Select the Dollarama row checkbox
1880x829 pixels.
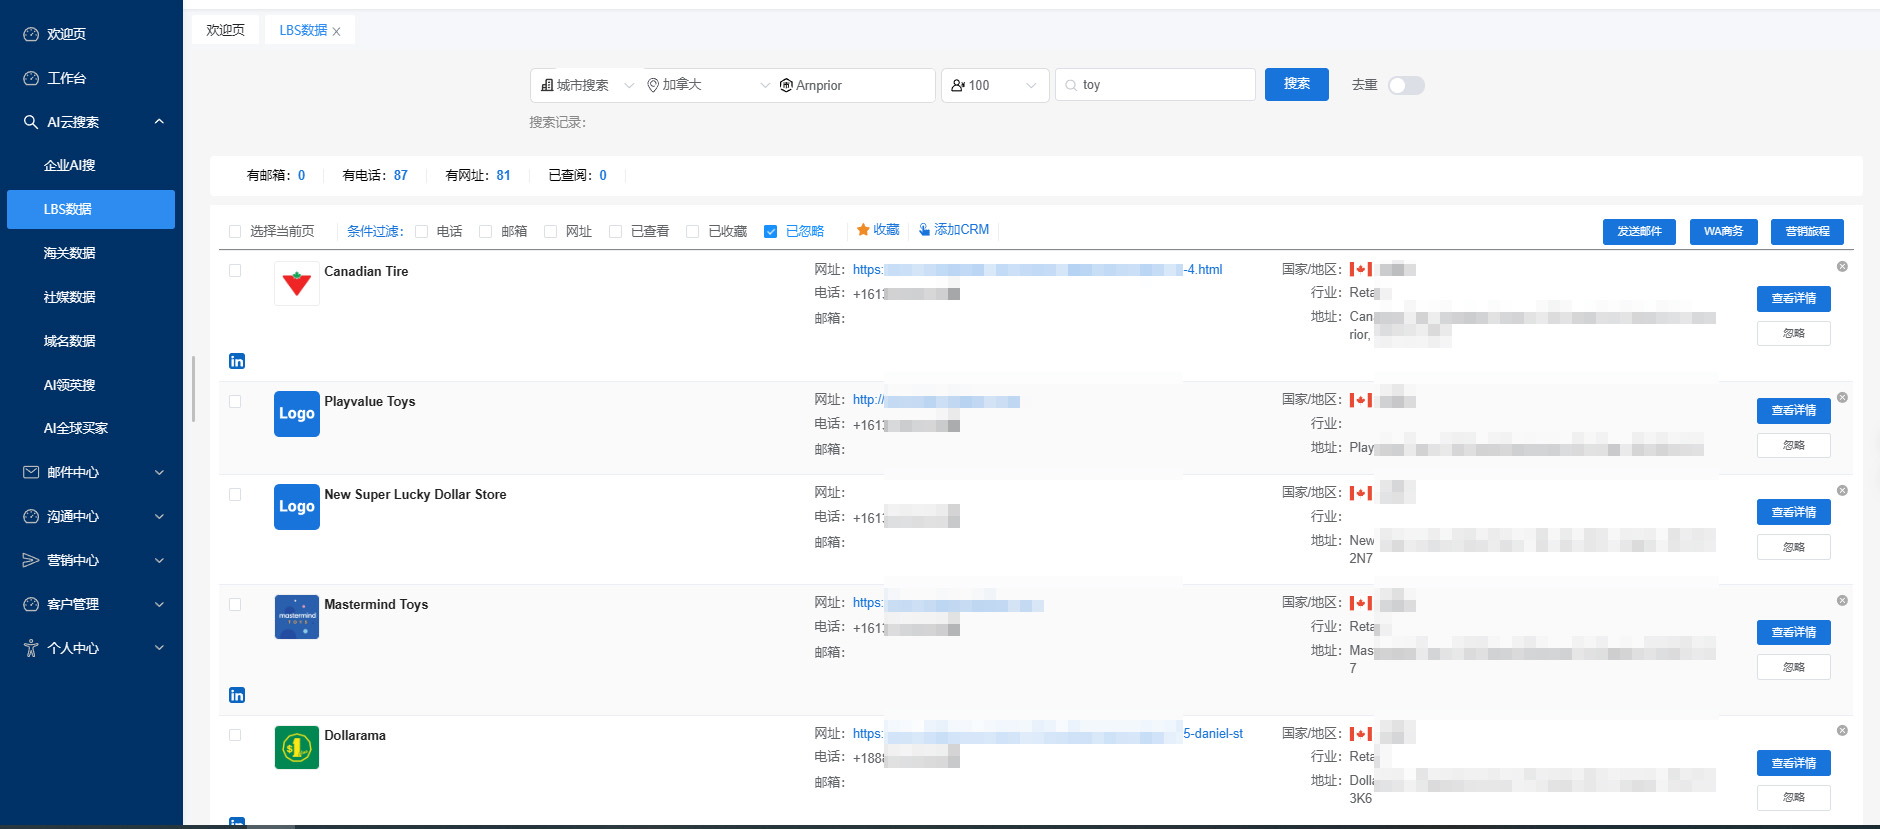pos(235,735)
